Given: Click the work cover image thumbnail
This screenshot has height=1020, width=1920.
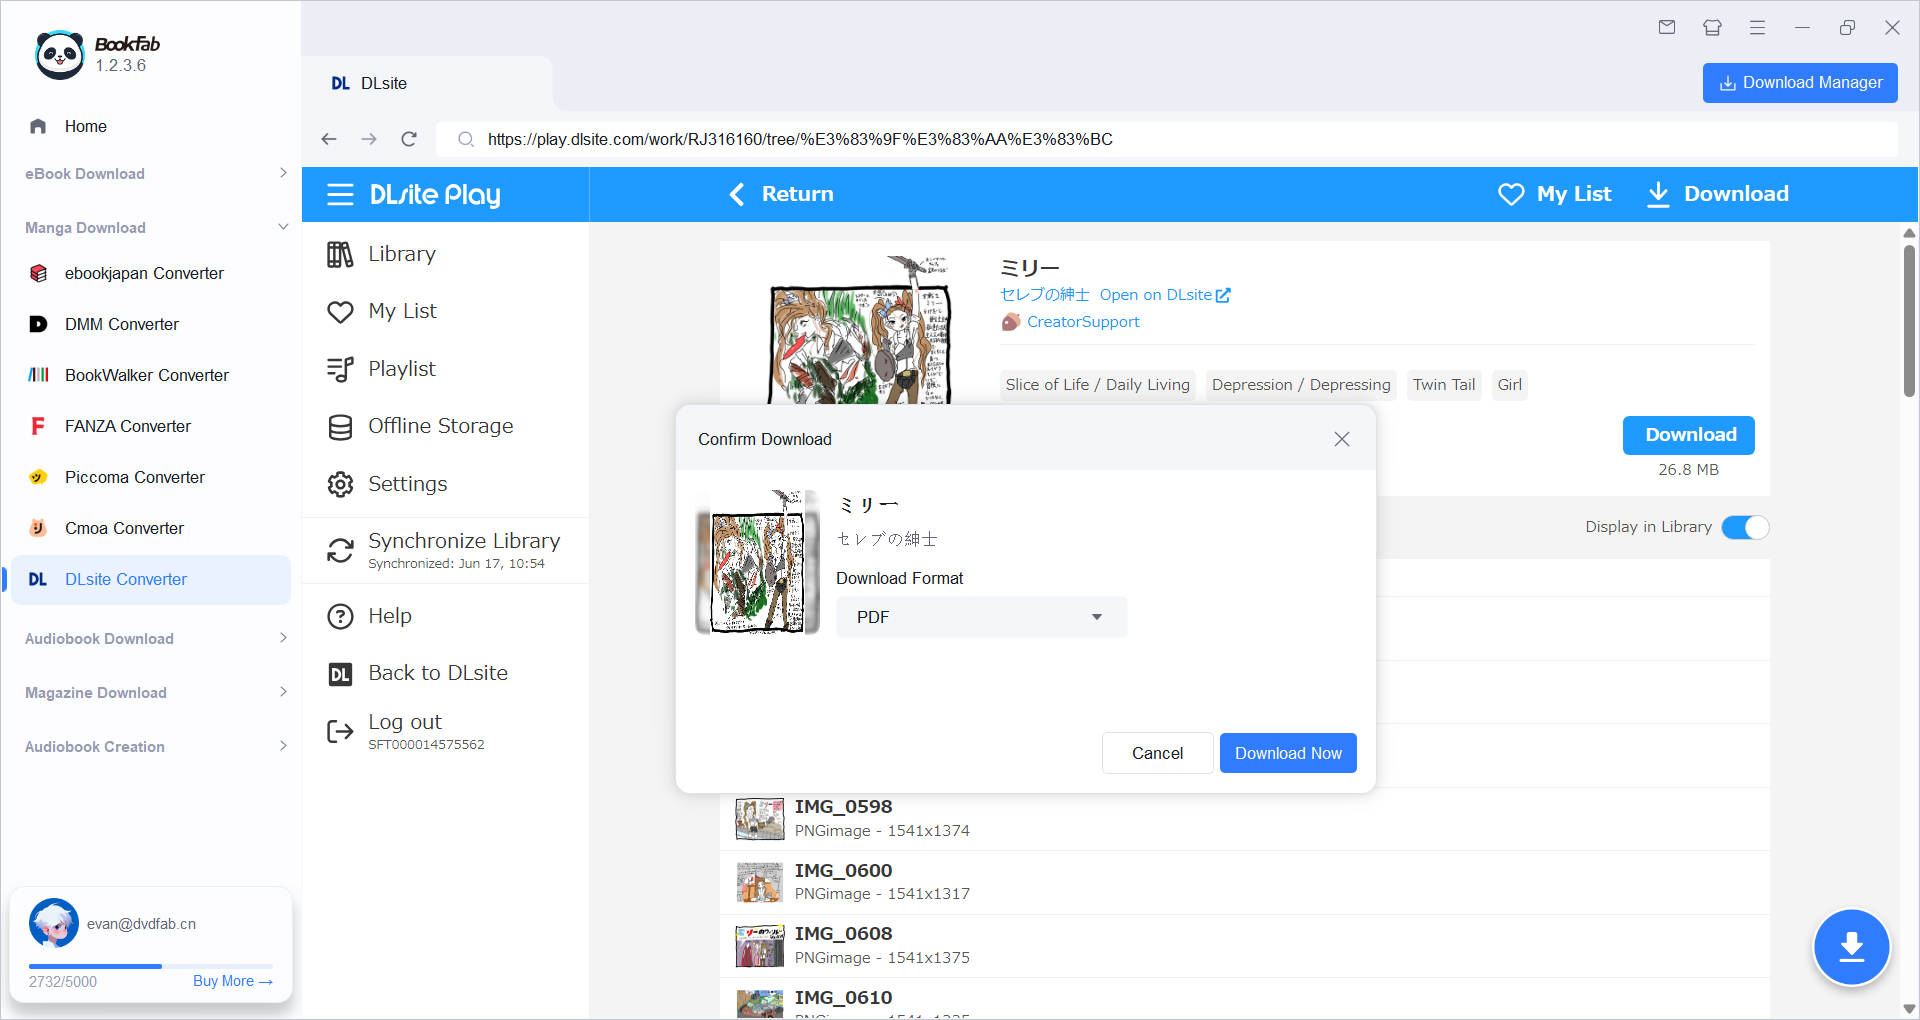Looking at the screenshot, I should tap(860, 330).
